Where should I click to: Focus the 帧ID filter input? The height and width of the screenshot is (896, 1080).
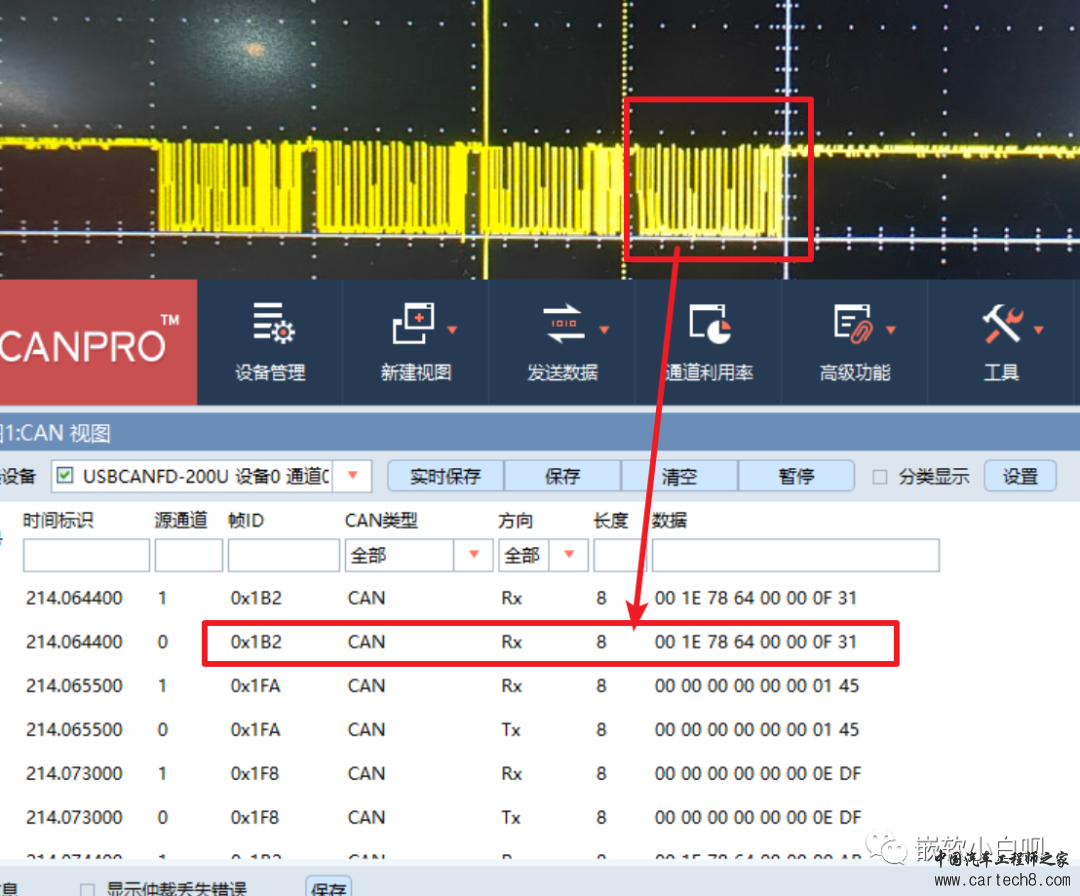point(284,555)
